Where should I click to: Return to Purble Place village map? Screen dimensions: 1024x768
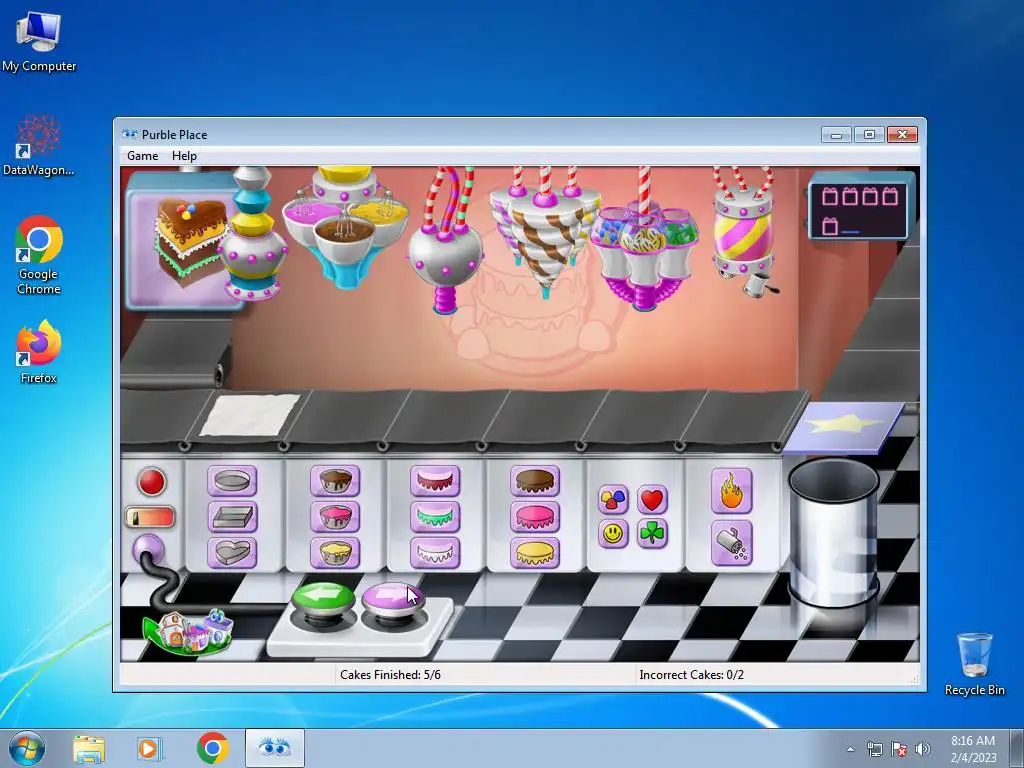click(189, 631)
